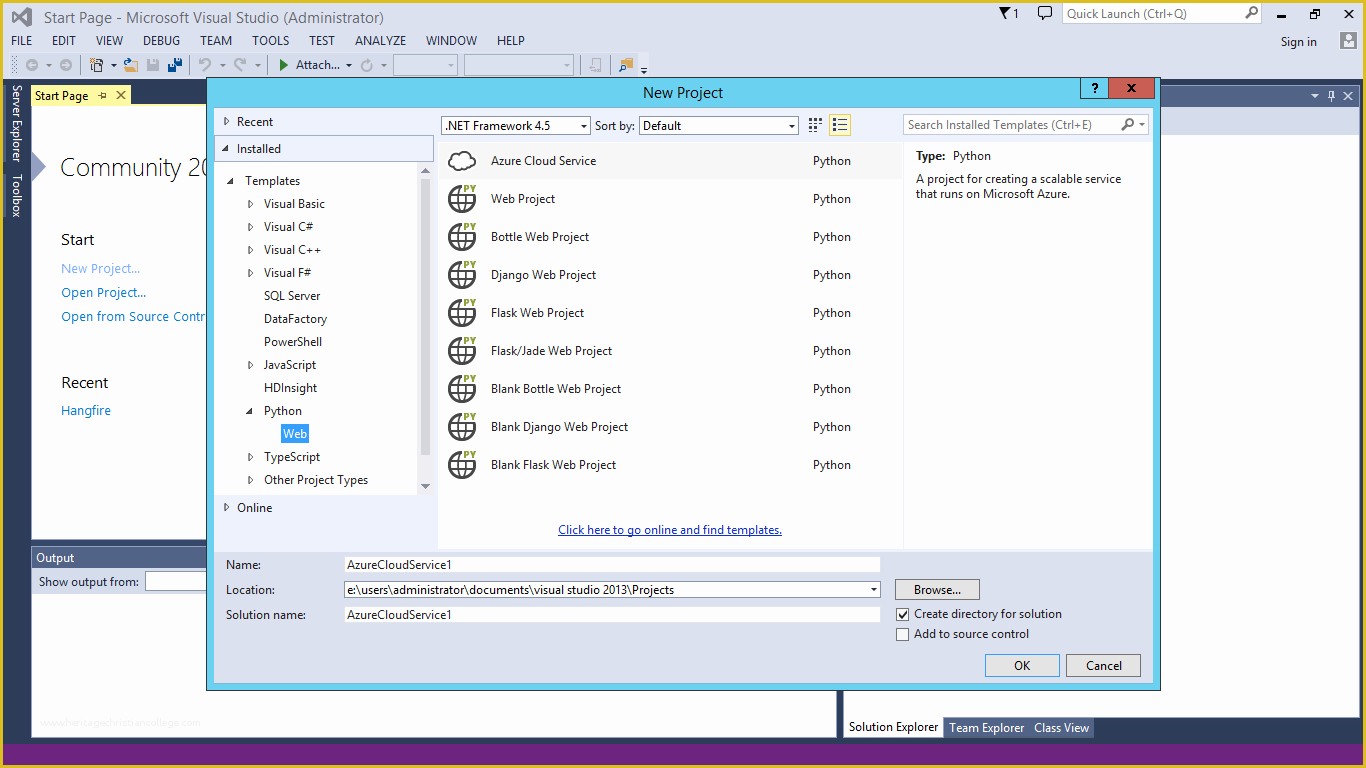1366x768 pixels.
Task: Expand the Visual C++ tree node
Action: click(251, 250)
